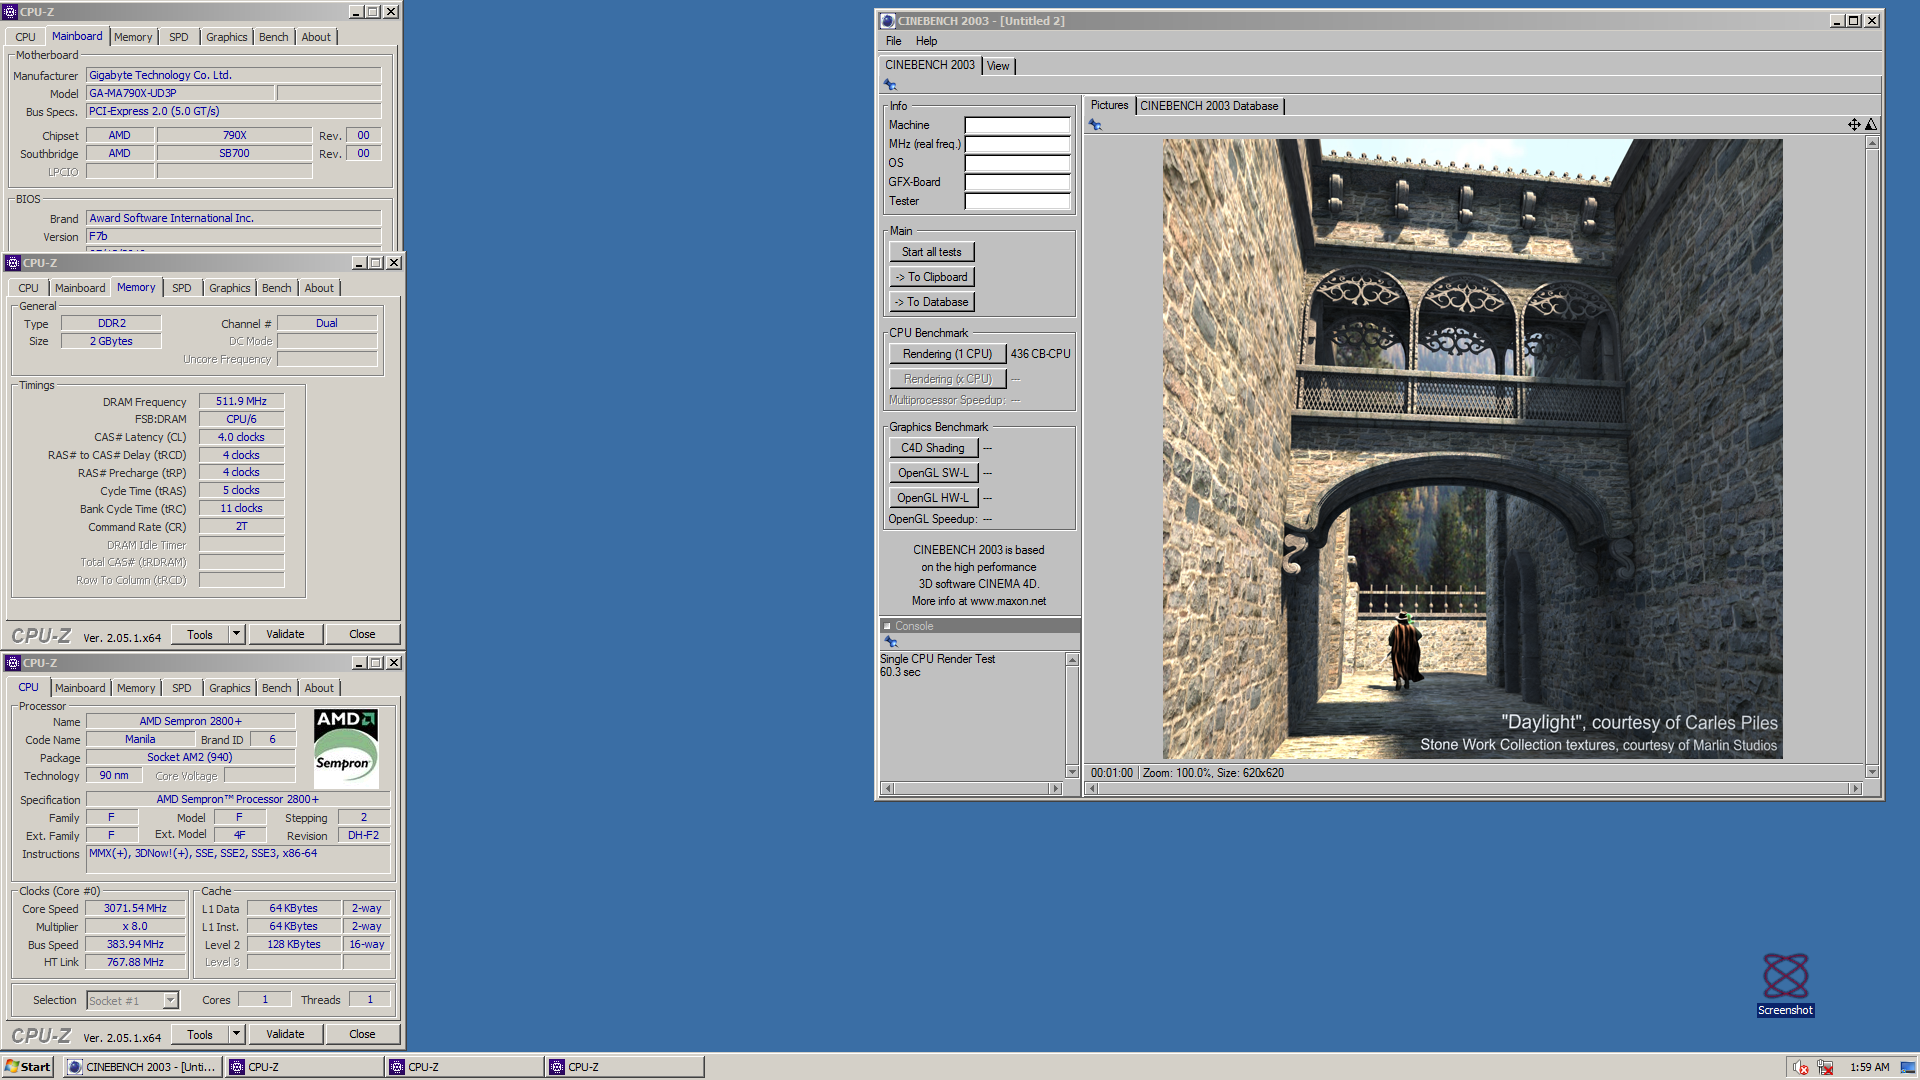Viewport: 1920px width, 1080px height.
Task: Click the OS input field
Action: click(x=1017, y=164)
